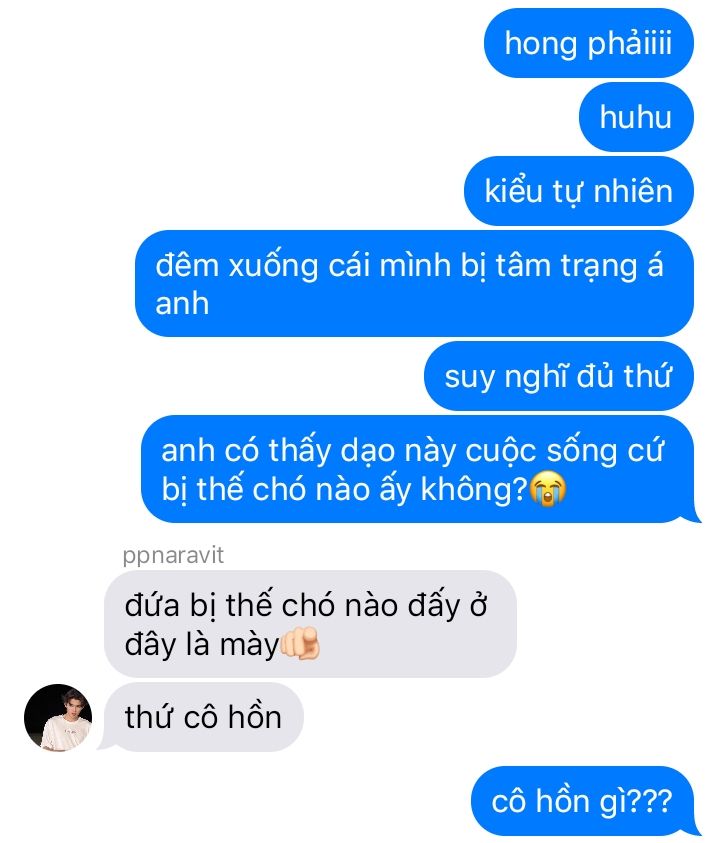Click the word 'anh' on second line of bubble
The width and height of the screenshot is (720, 843).
click(182, 303)
